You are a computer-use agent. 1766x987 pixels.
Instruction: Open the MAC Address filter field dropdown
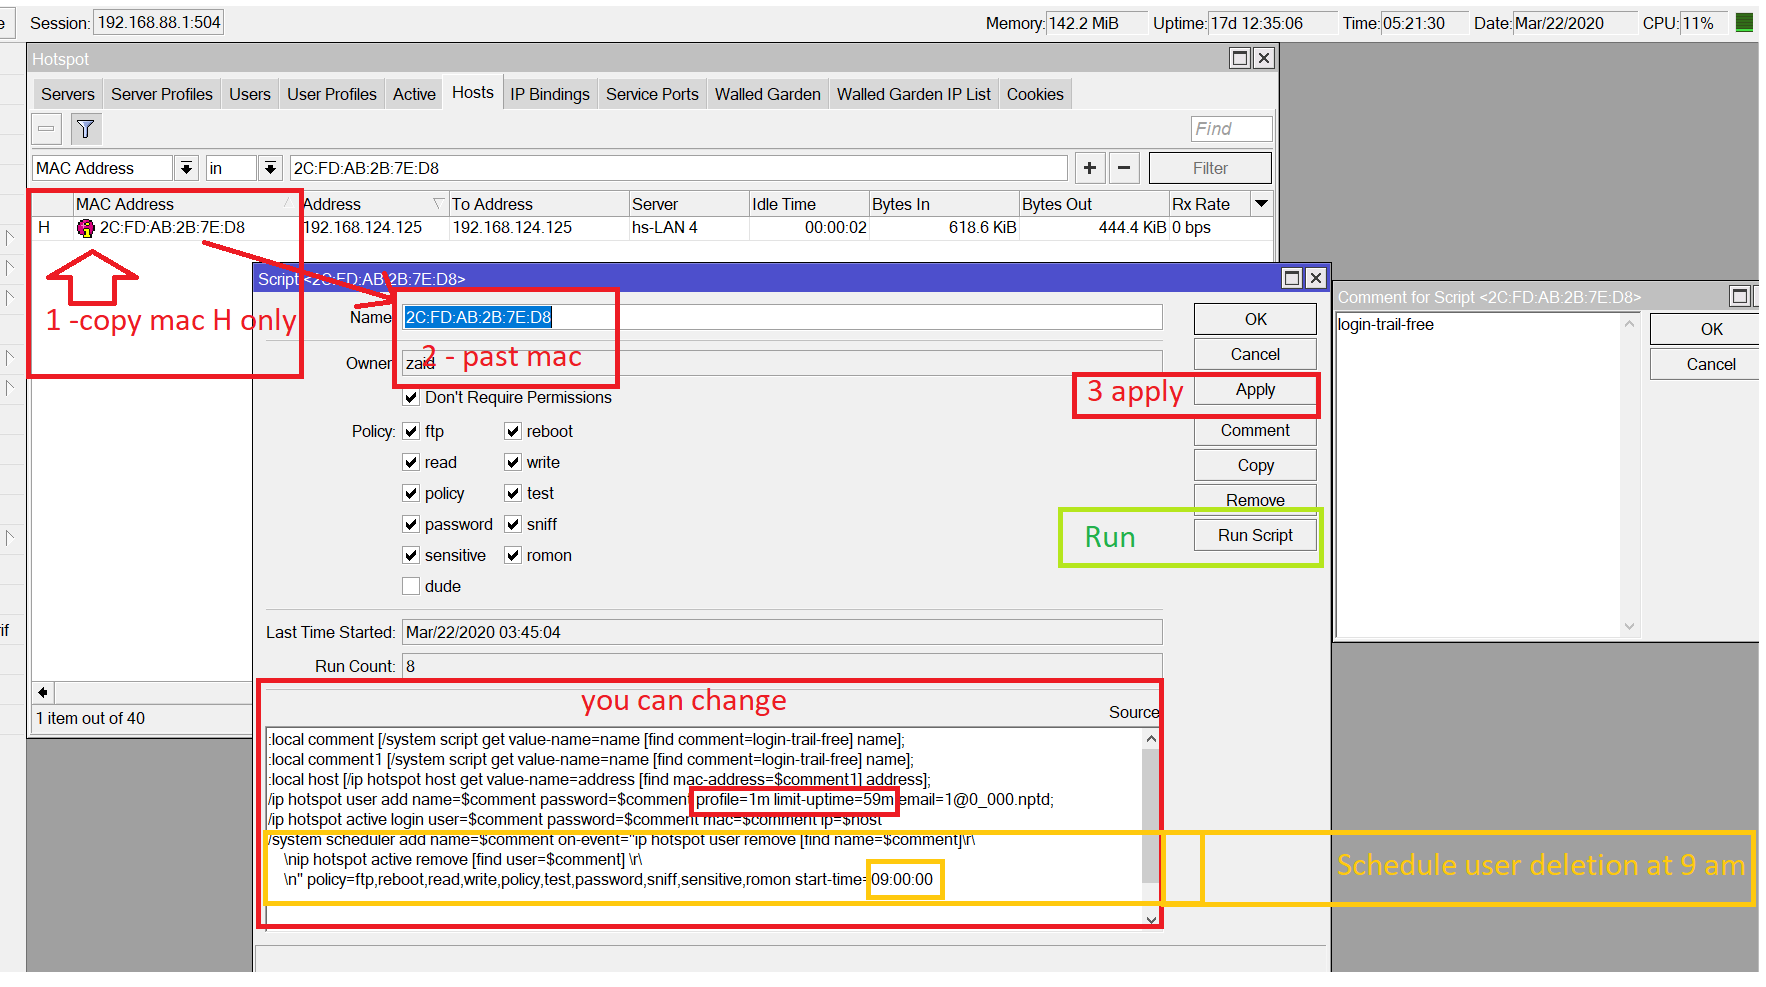click(x=186, y=168)
